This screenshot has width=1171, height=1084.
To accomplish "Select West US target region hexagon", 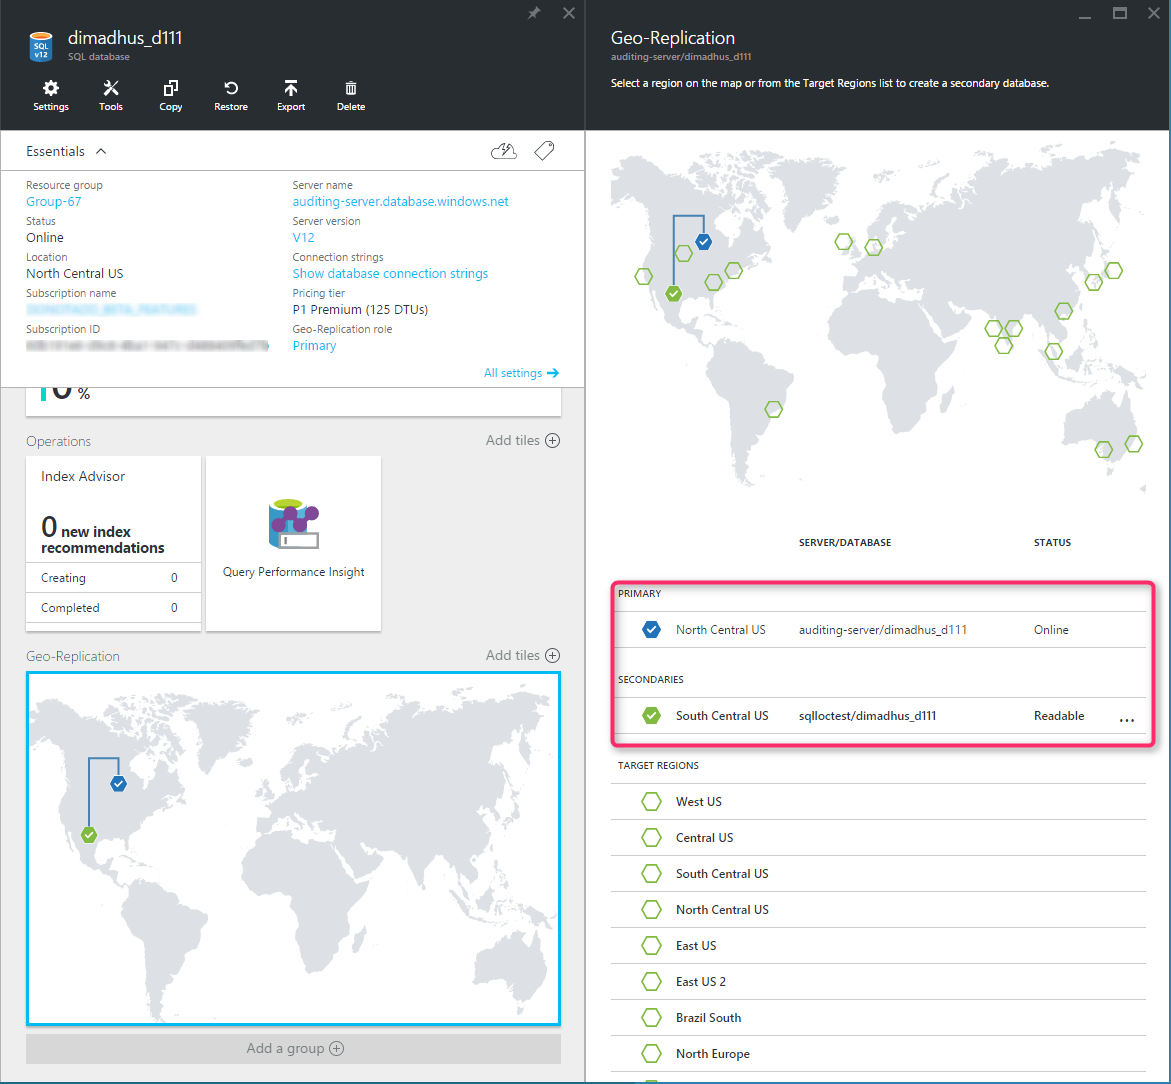I will 652,802.
